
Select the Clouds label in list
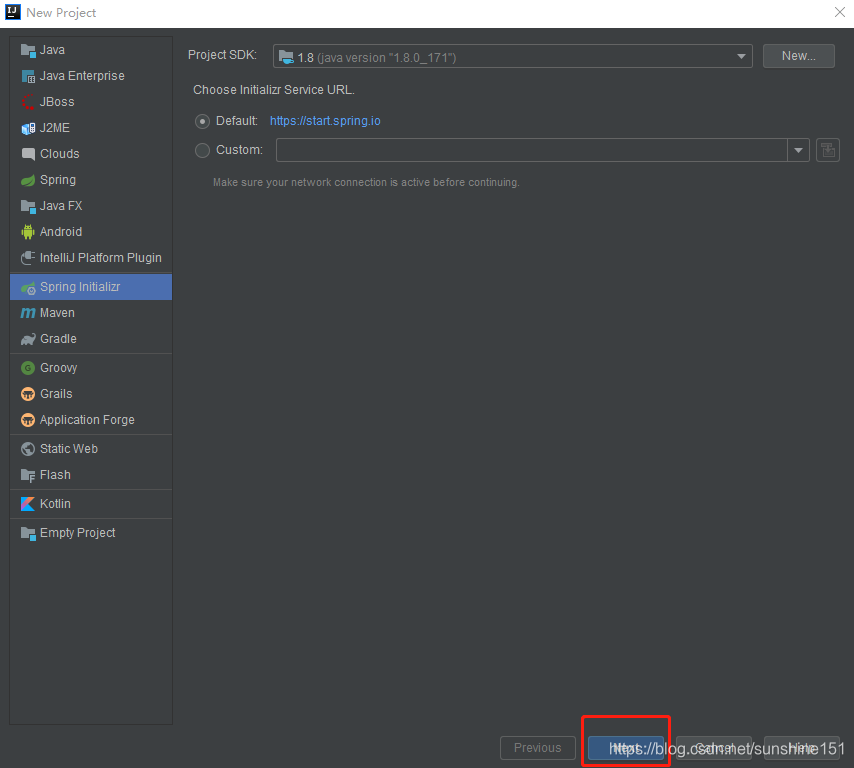(x=59, y=154)
